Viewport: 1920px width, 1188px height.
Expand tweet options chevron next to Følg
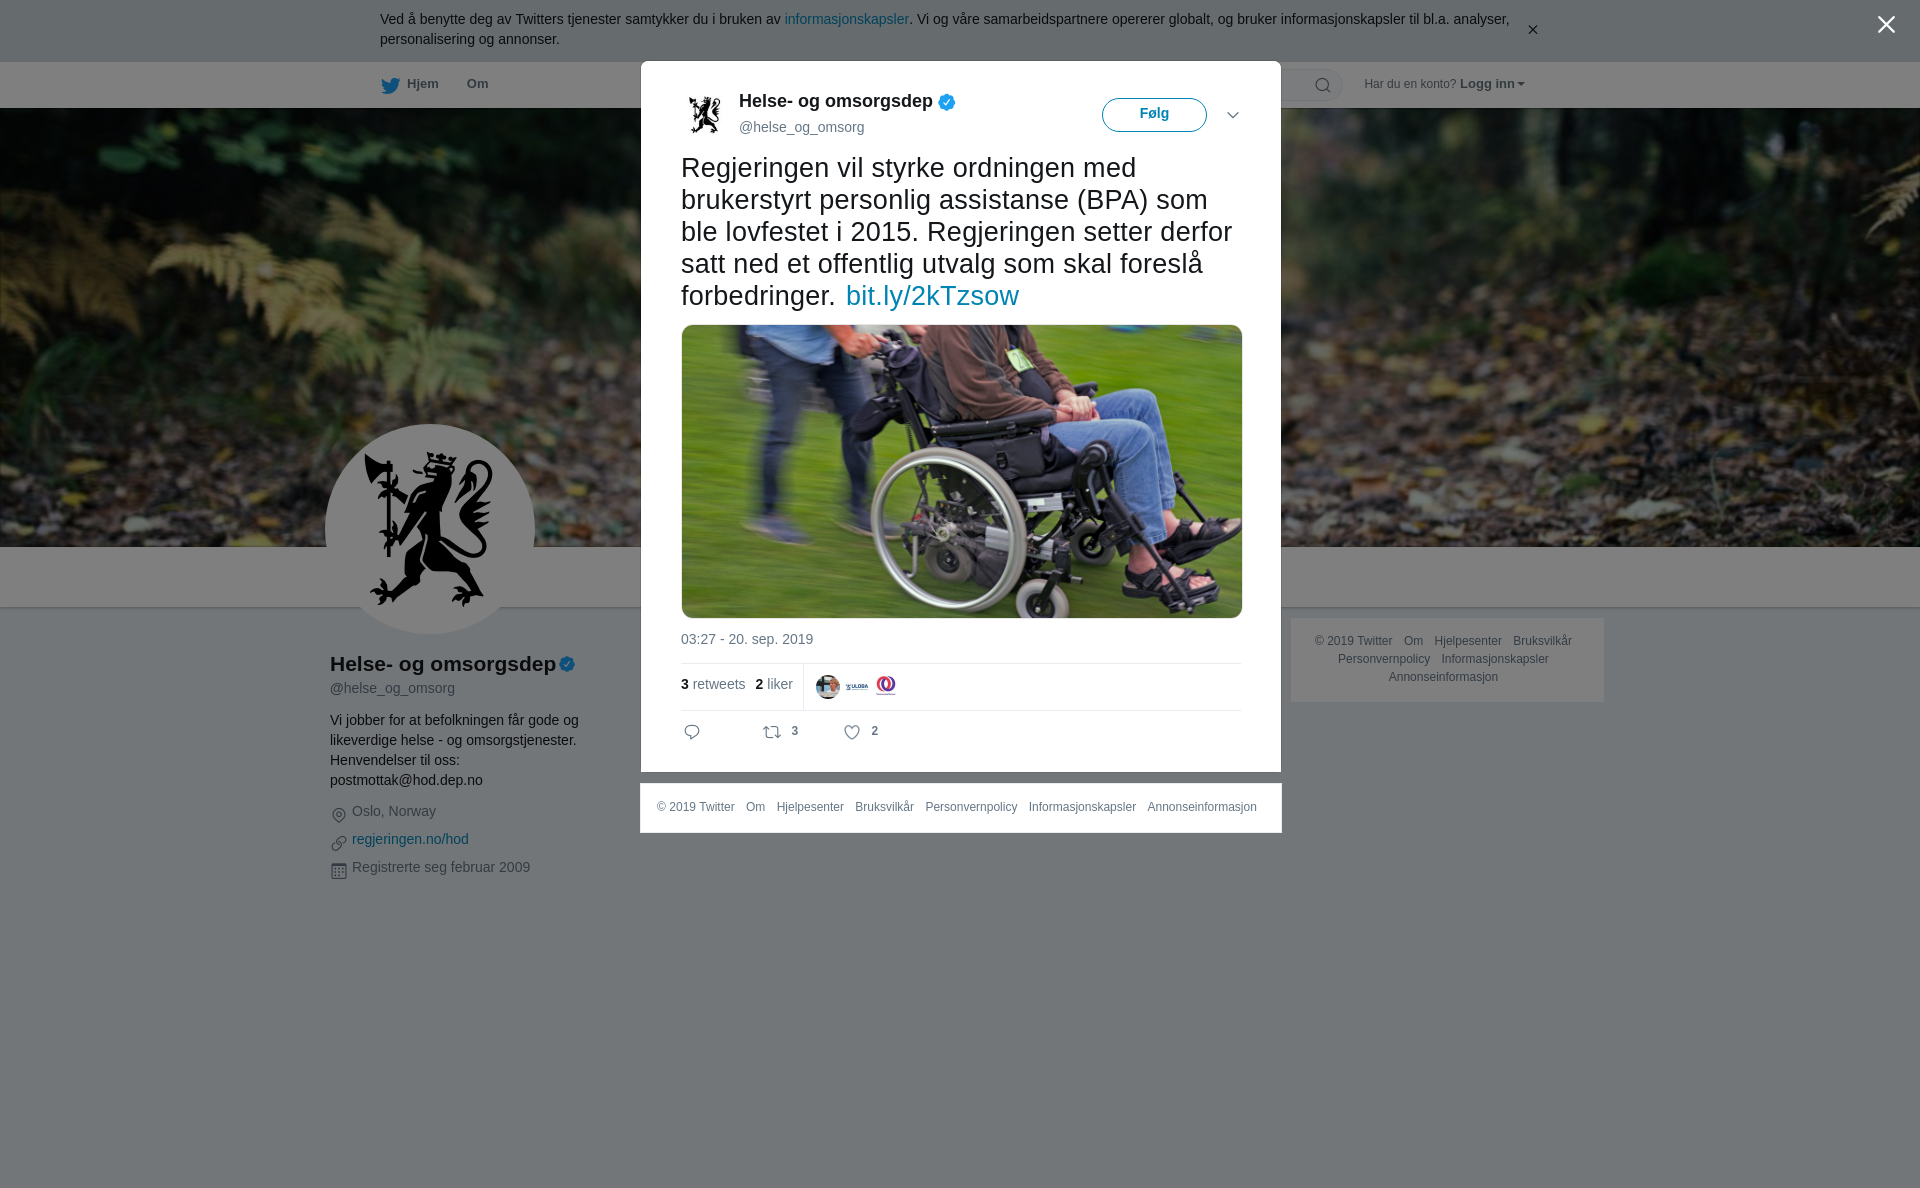[x=1233, y=115]
